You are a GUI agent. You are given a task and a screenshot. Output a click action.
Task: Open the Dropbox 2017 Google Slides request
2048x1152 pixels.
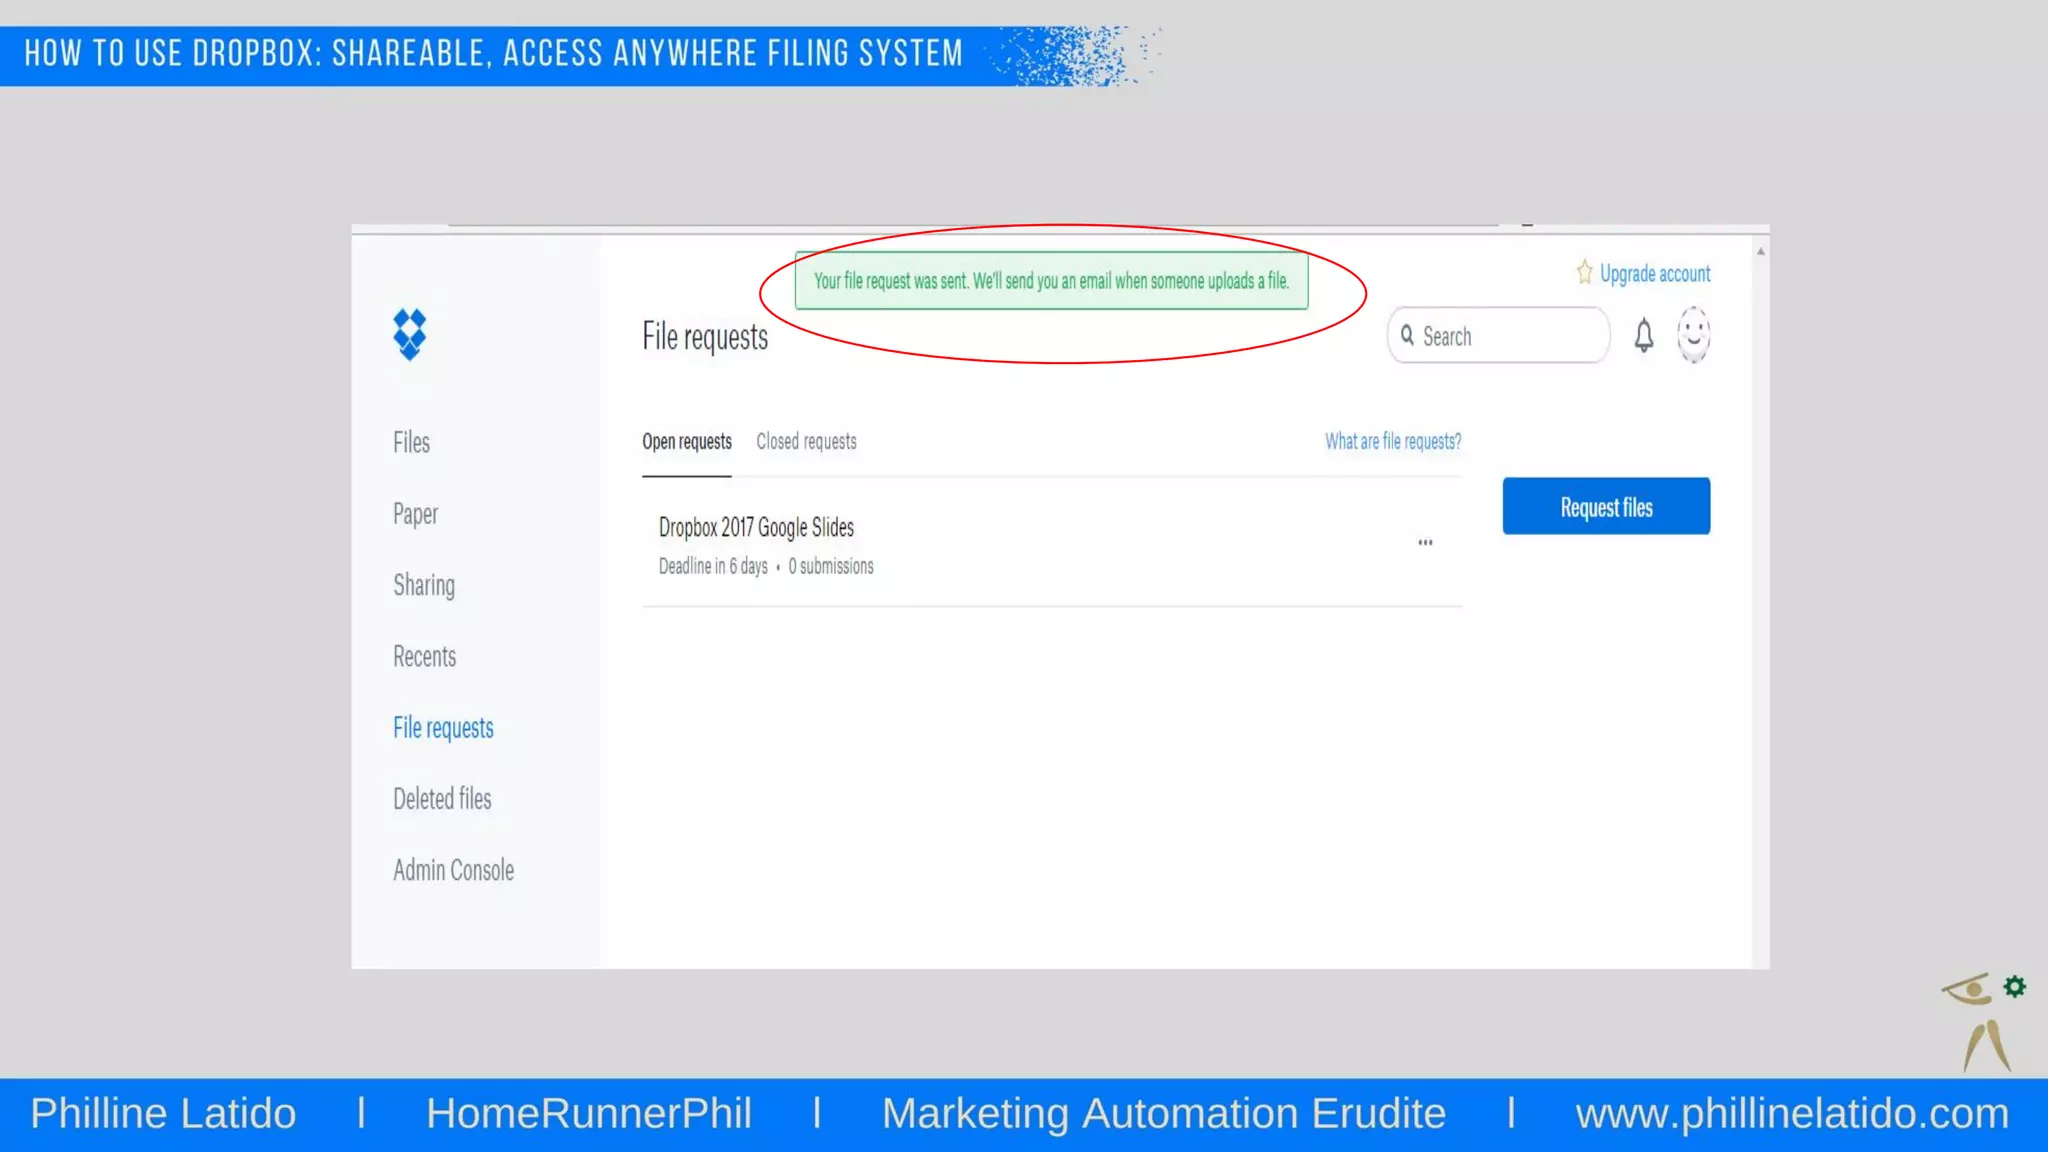tap(756, 527)
